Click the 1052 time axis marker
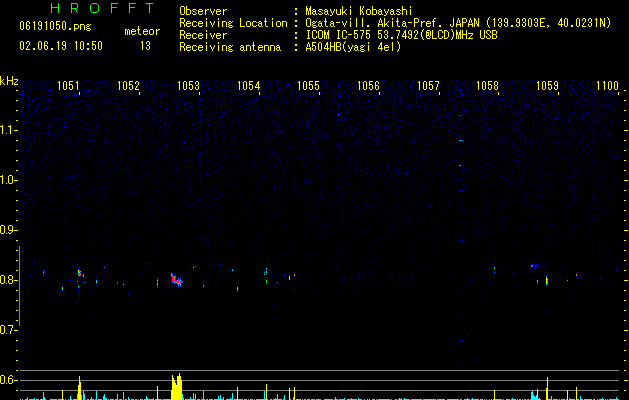 click(x=128, y=86)
